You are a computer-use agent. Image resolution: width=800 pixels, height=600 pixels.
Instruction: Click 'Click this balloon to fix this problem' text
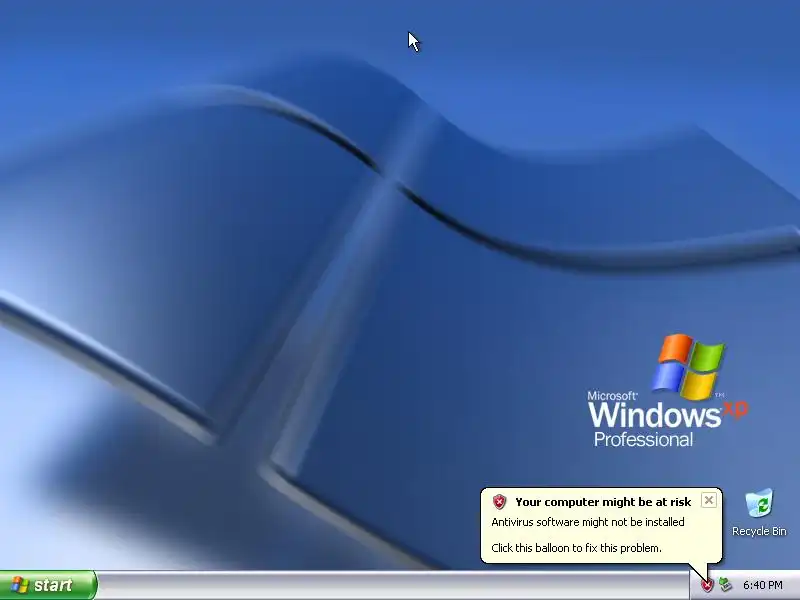[x=577, y=548]
